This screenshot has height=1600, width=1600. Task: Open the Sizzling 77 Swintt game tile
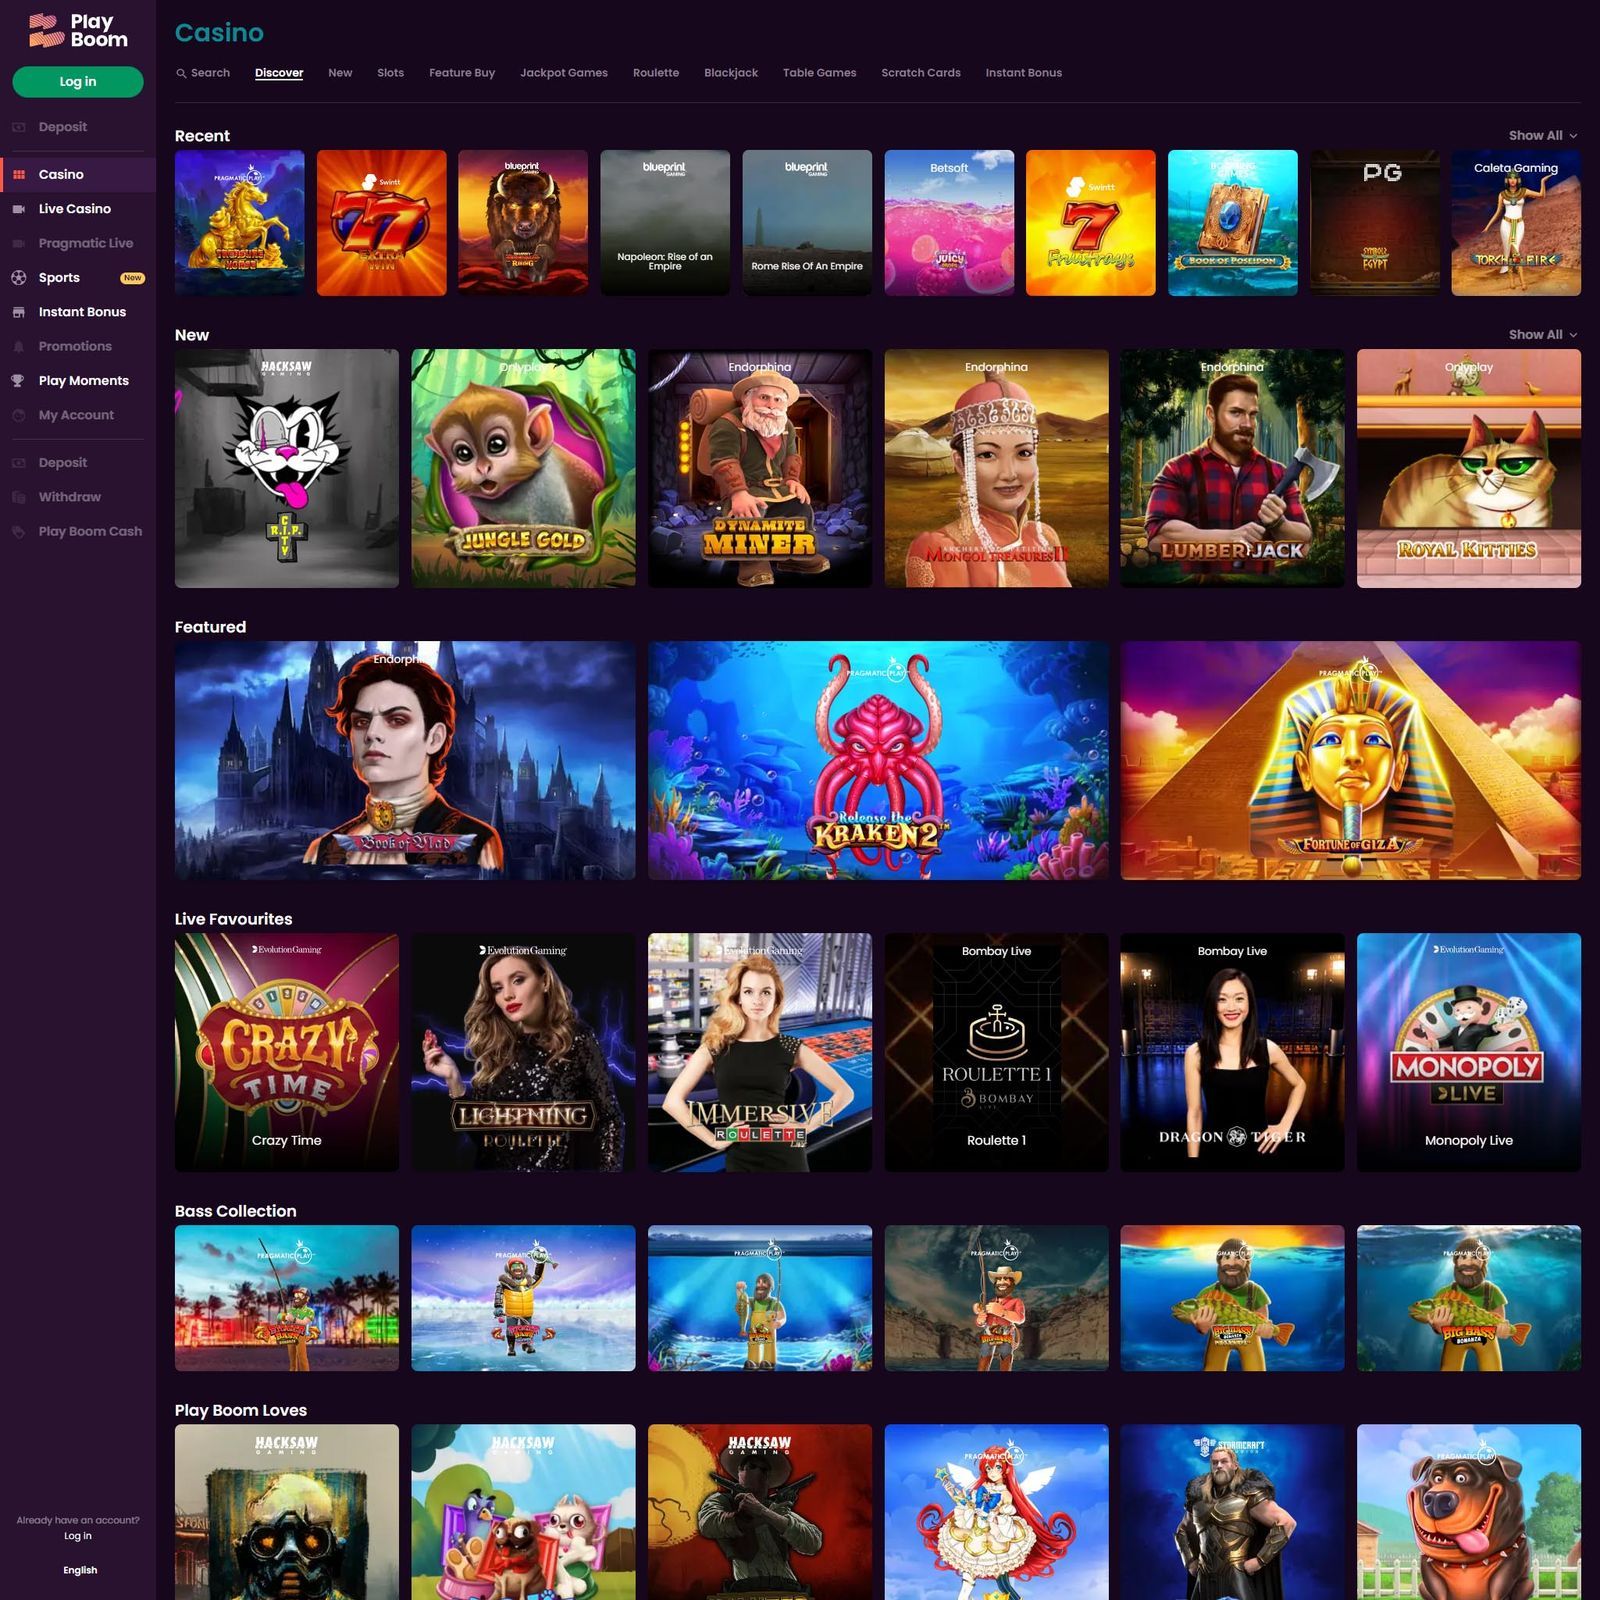[x=381, y=223]
